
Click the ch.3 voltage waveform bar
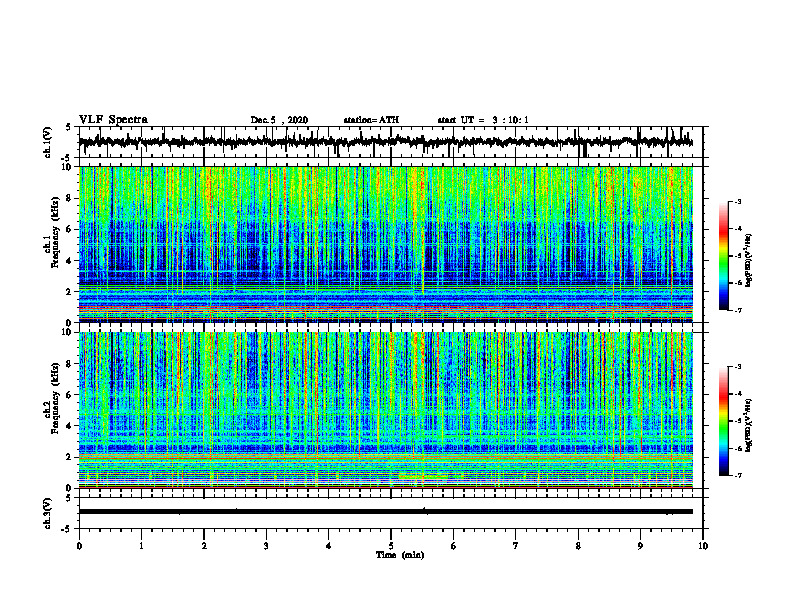pos(385,512)
